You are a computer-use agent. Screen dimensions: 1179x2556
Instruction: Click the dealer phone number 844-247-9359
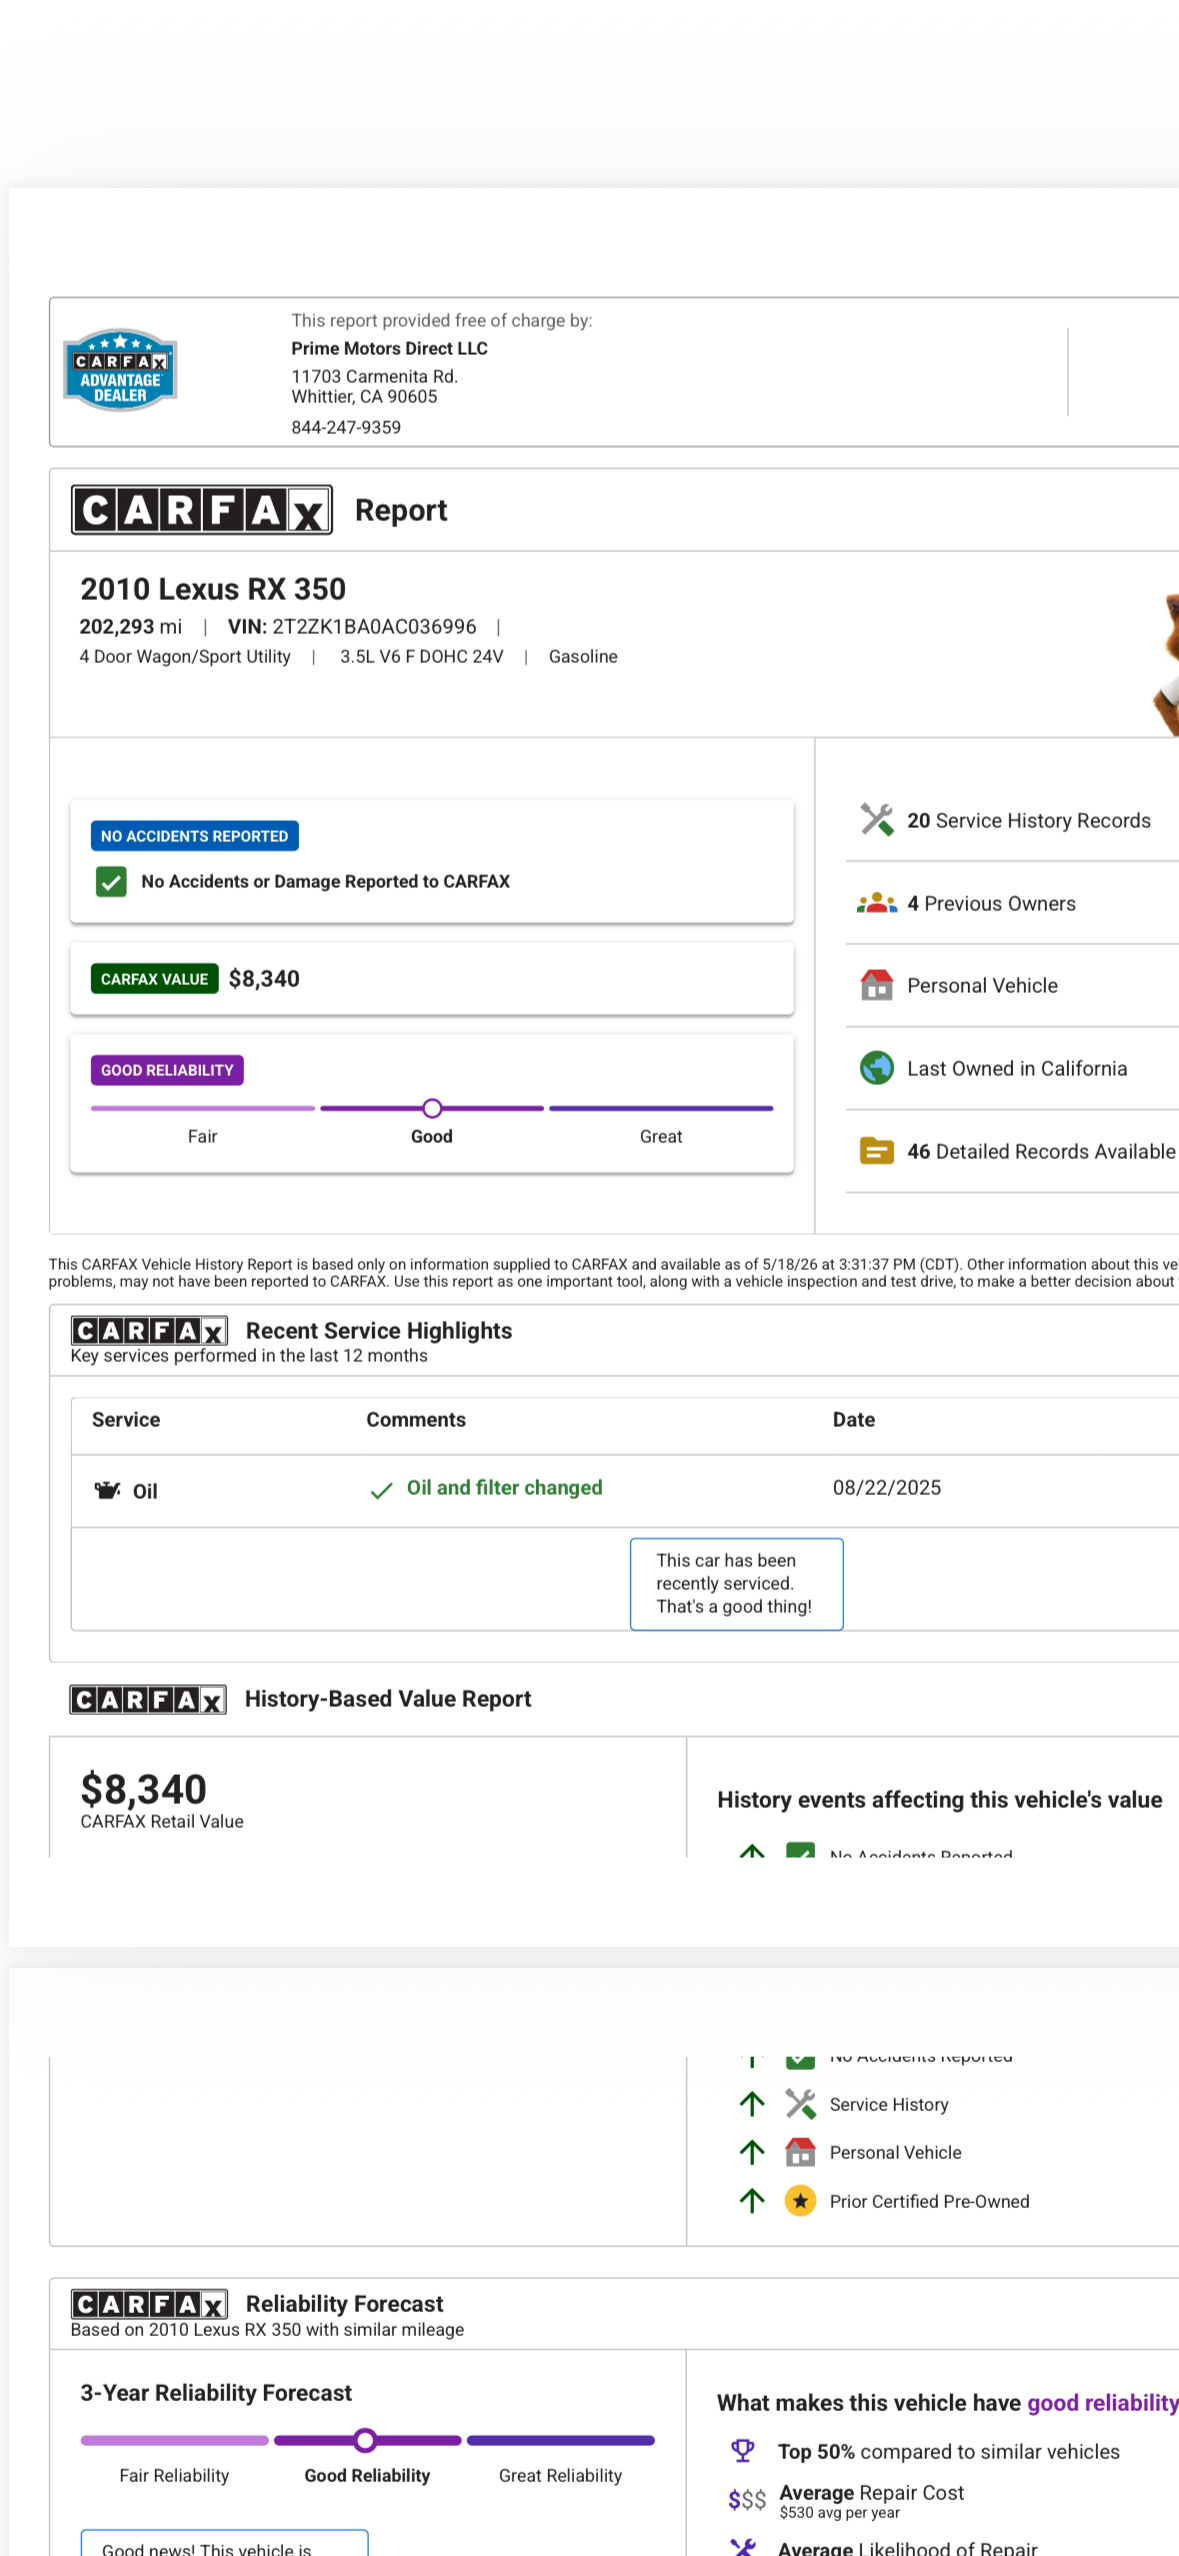[346, 427]
